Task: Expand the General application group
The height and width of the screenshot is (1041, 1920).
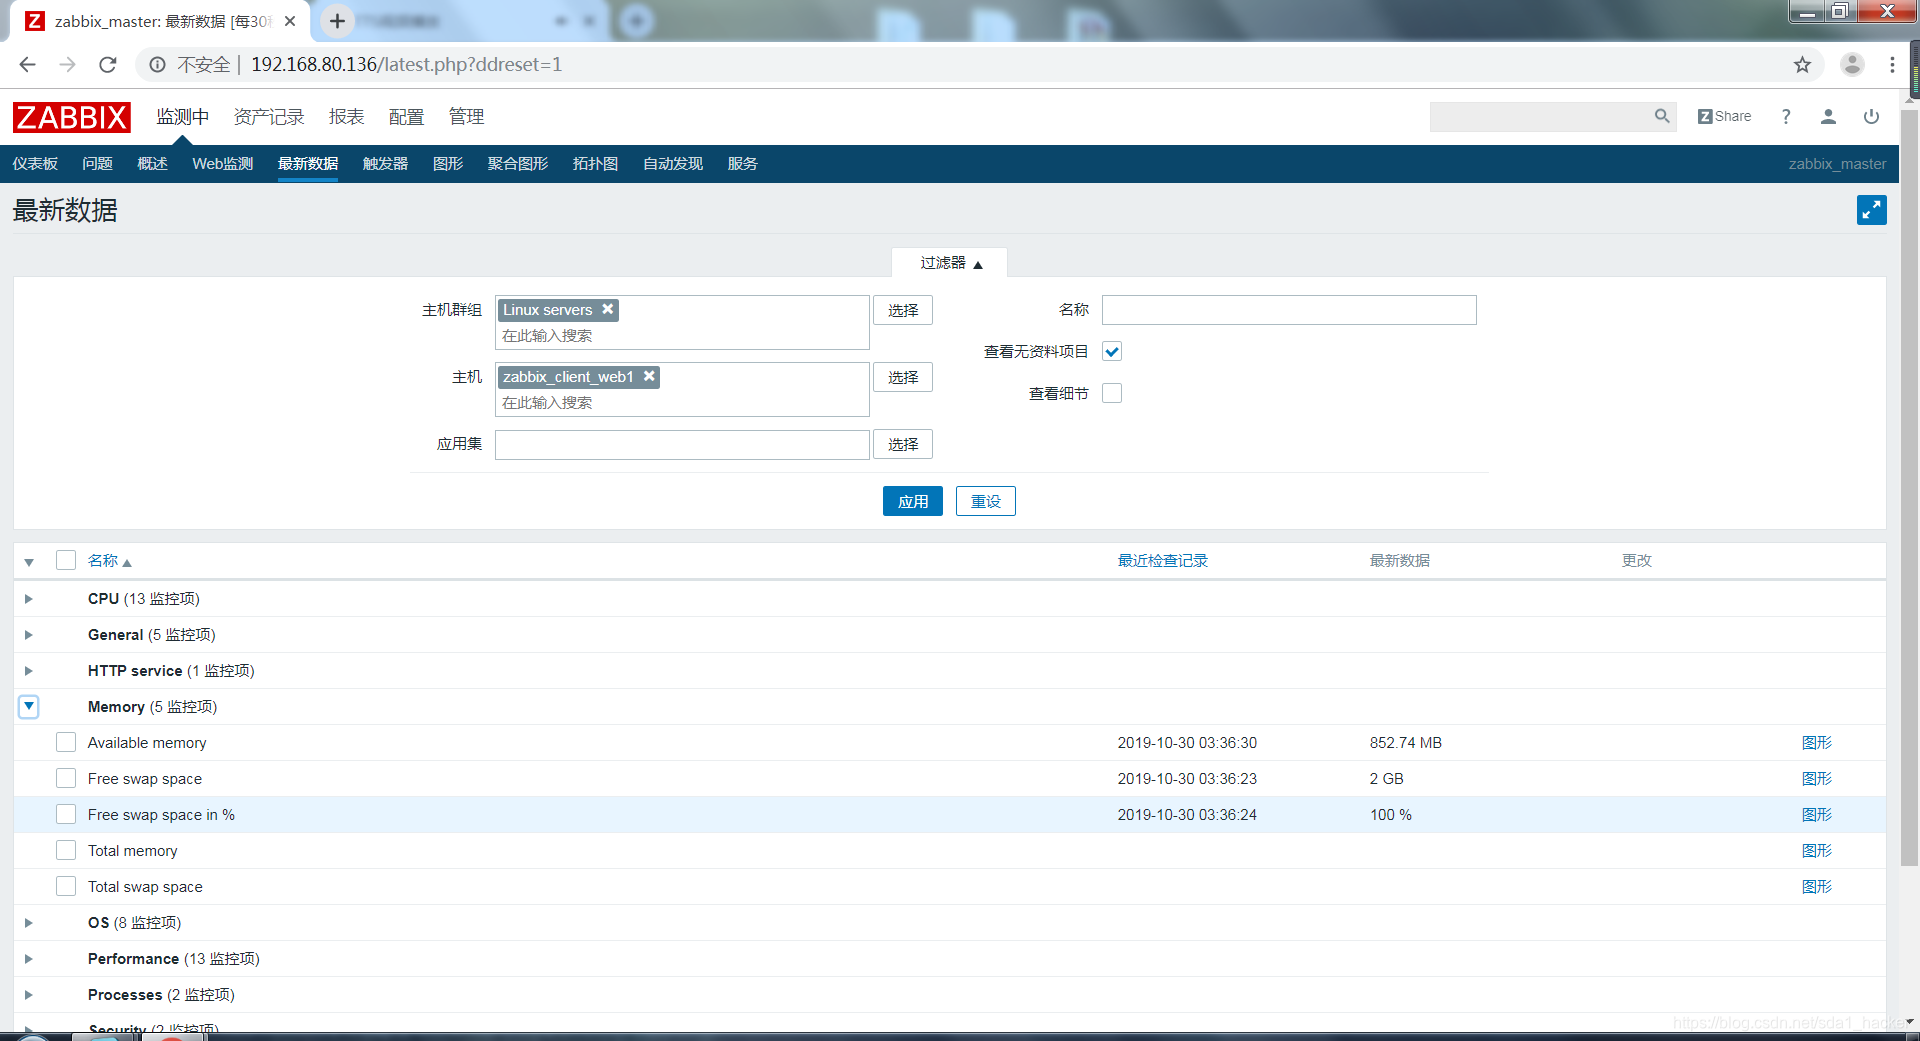Action: point(29,635)
